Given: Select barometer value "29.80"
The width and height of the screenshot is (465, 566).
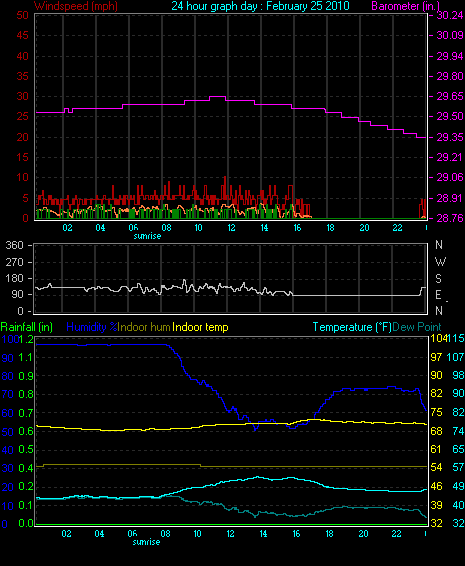Looking at the screenshot, I should tap(450, 77).
